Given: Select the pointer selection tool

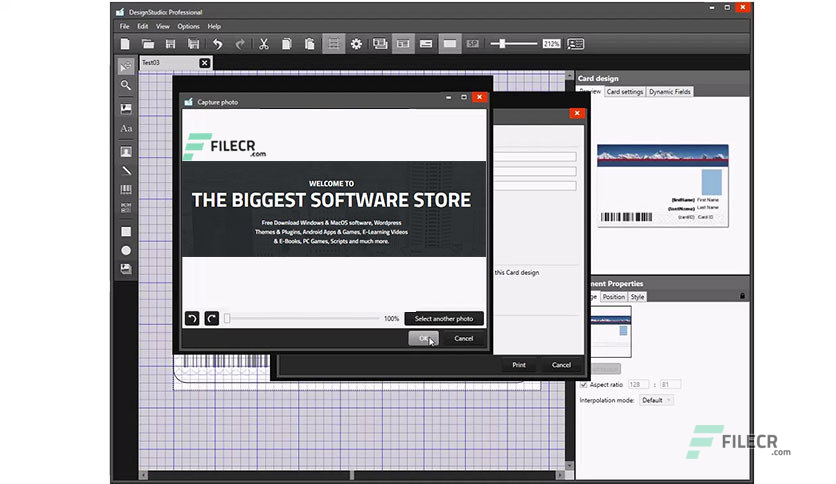Looking at the screenshot, I should (x=126, y=67).
